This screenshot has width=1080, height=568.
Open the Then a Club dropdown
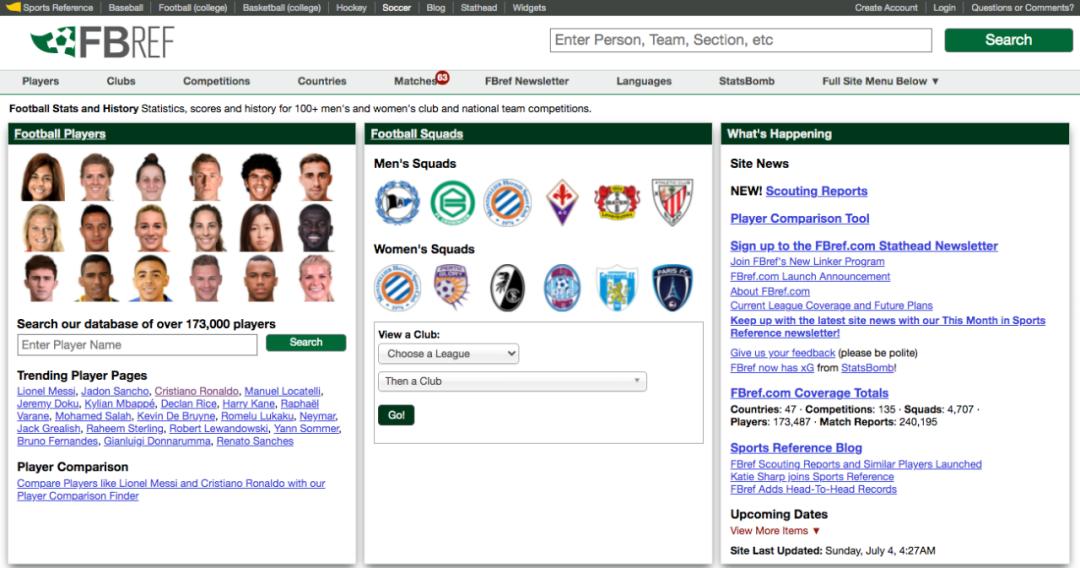coord(512,381)
